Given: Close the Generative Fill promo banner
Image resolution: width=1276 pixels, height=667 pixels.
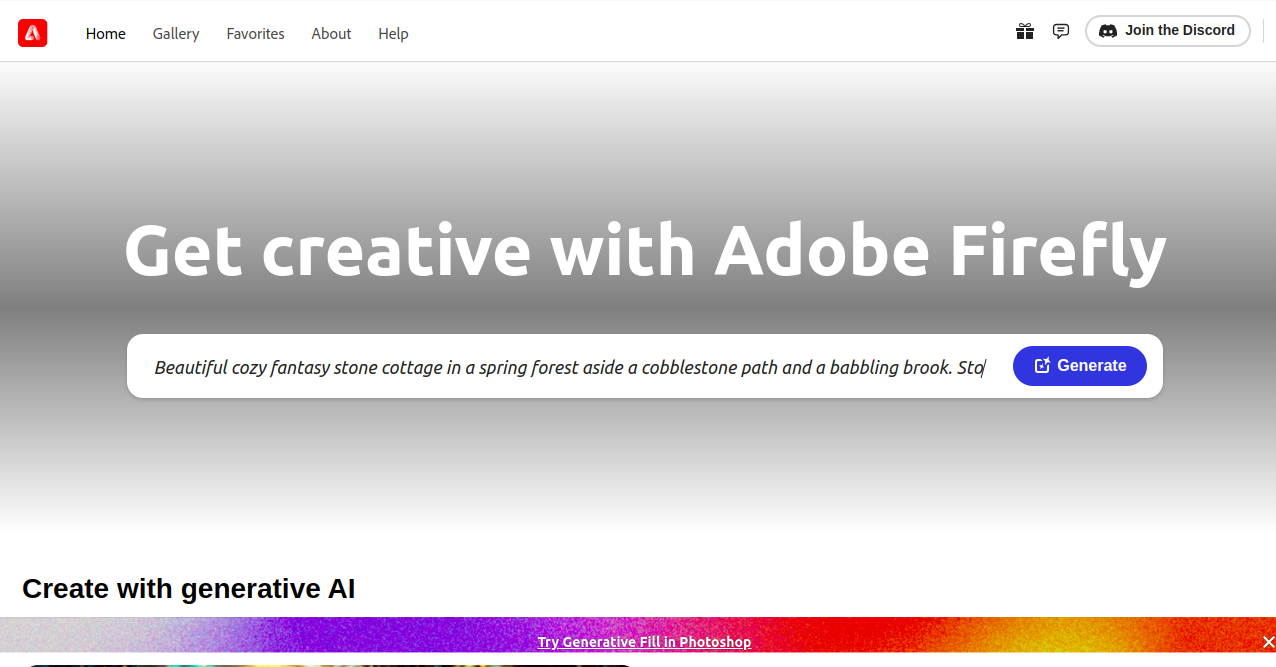Looking at the screenshot, I should (x=1268, y=642).
